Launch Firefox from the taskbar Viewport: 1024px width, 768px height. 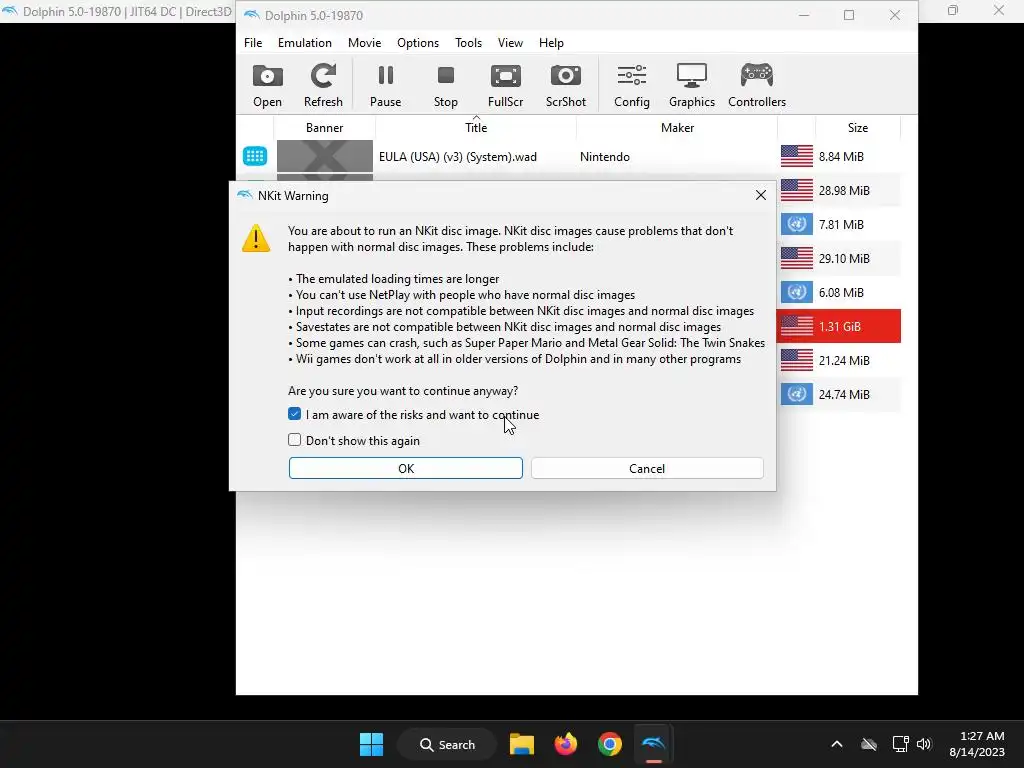566,744
